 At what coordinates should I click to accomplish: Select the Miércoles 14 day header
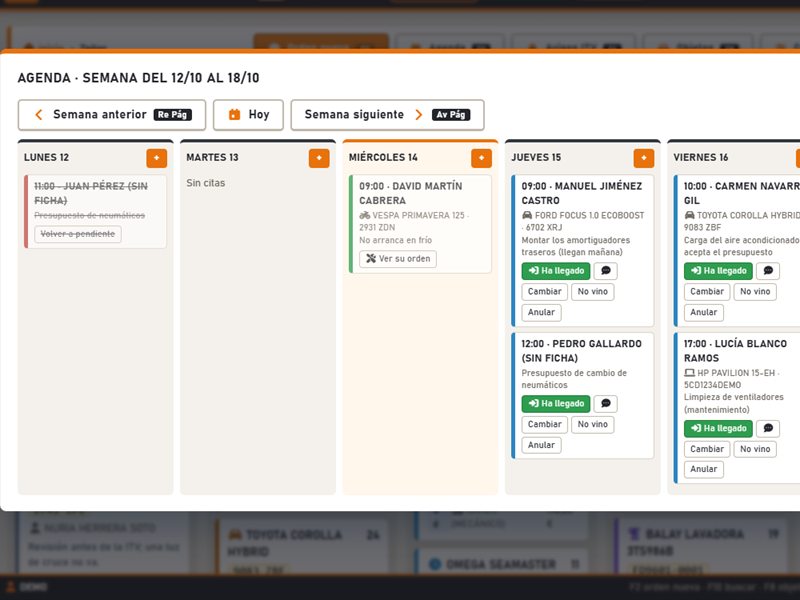[383, 158]
